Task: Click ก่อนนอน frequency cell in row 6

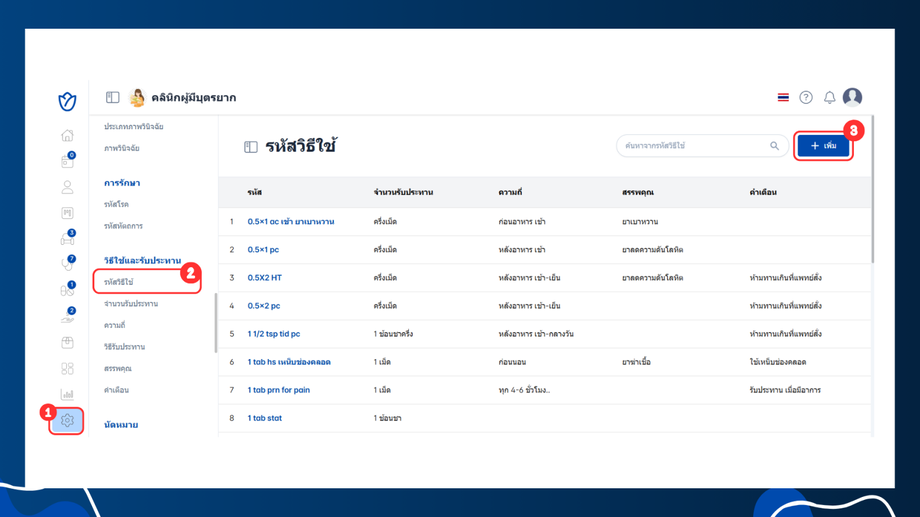Action: tap(512, 362)
